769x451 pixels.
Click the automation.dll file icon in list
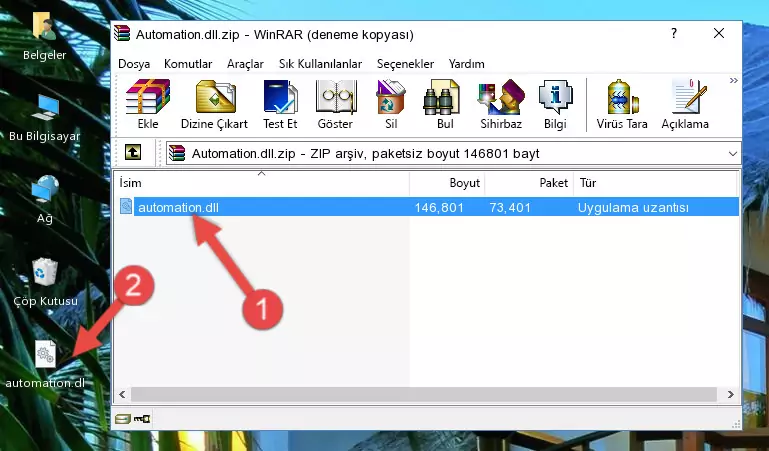pos(126,206)
